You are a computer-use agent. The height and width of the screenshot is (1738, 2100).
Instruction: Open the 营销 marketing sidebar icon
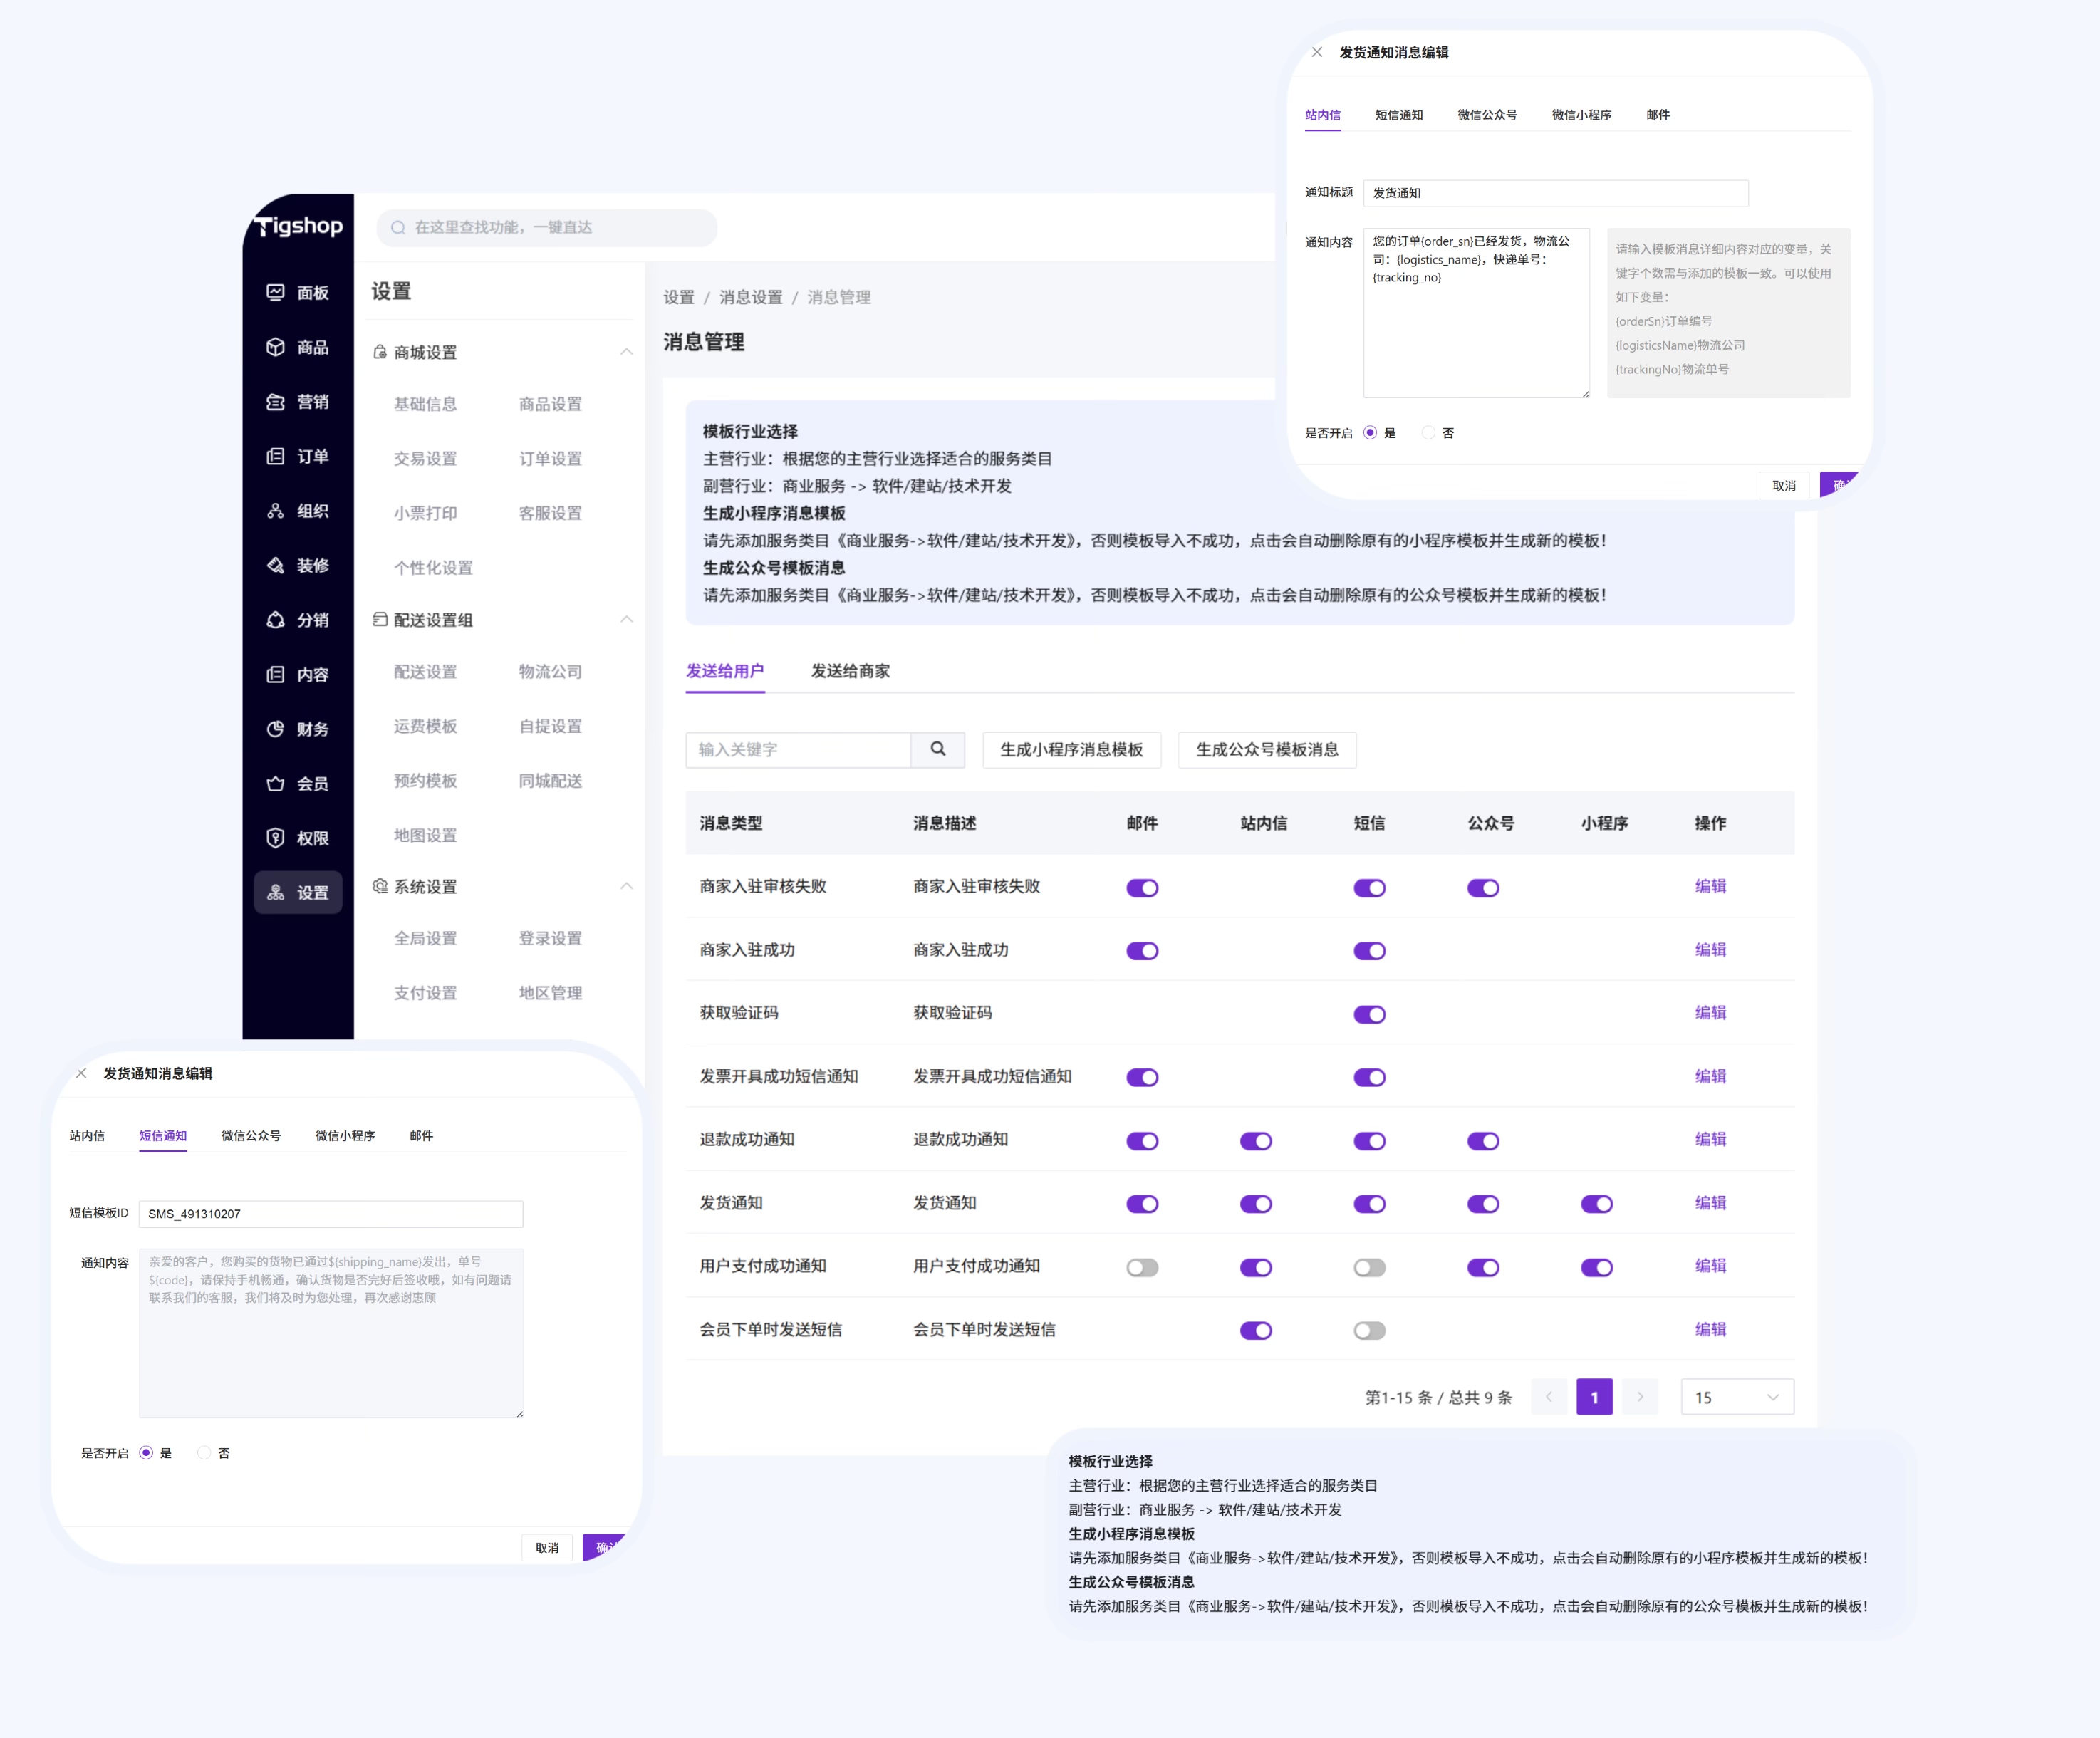point(276,402)
